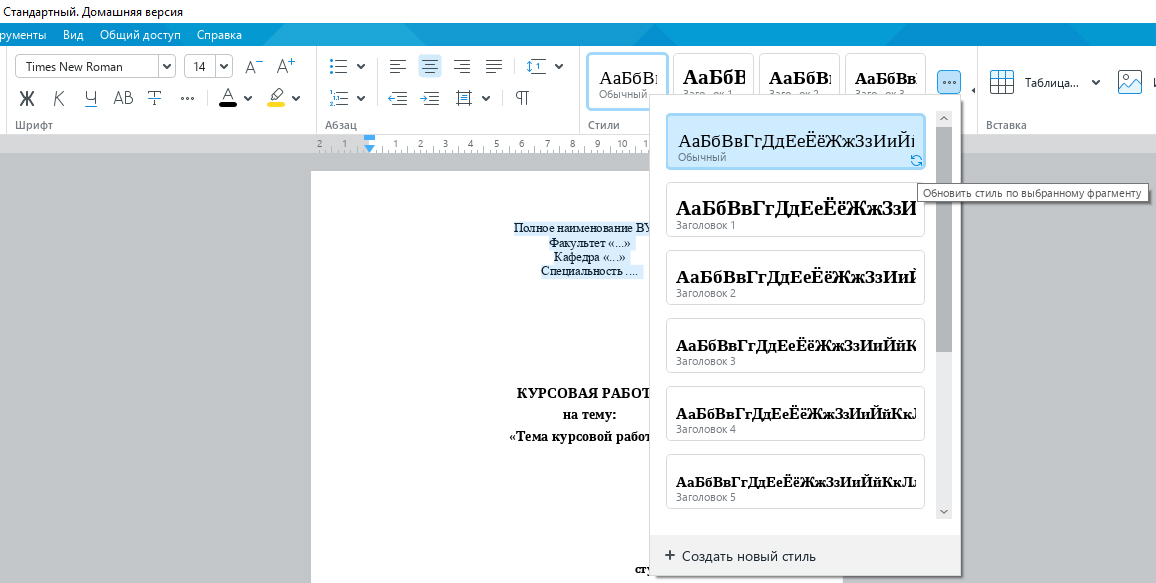Screen dimensions: 1156x583
Task: Open Вид menu
Action: (73, 35)
